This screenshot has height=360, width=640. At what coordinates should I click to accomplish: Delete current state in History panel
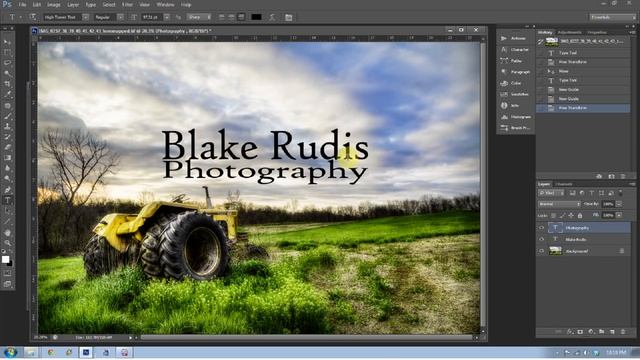coord(623,176)
